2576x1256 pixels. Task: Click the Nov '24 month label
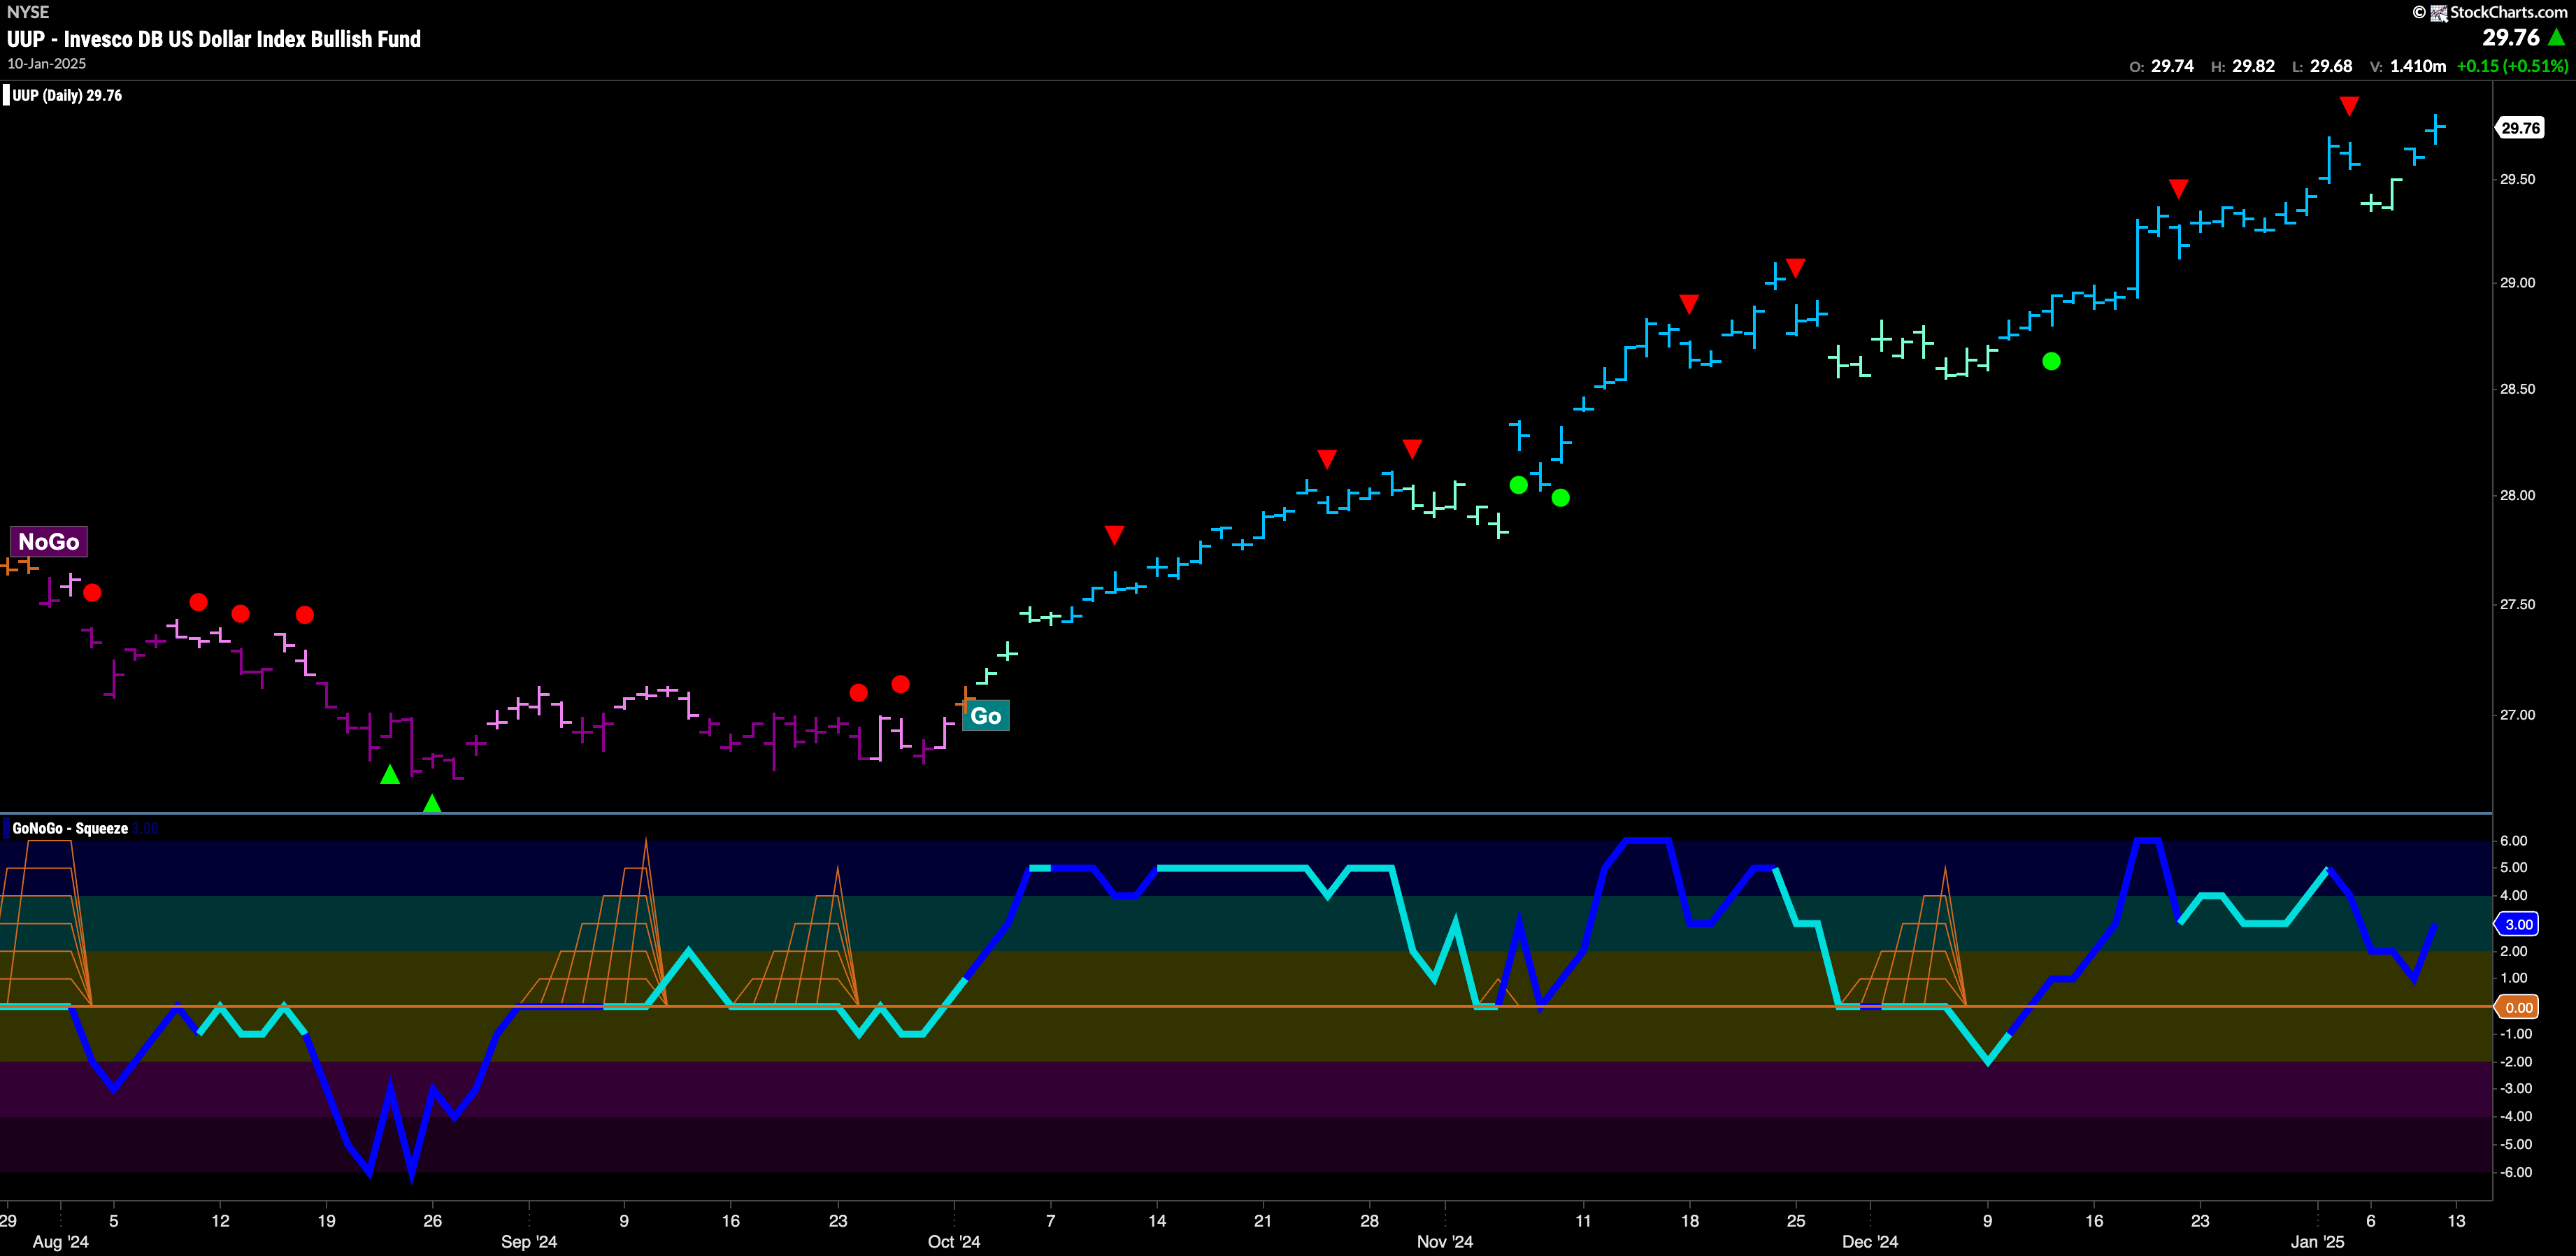click(1445, 1242)
